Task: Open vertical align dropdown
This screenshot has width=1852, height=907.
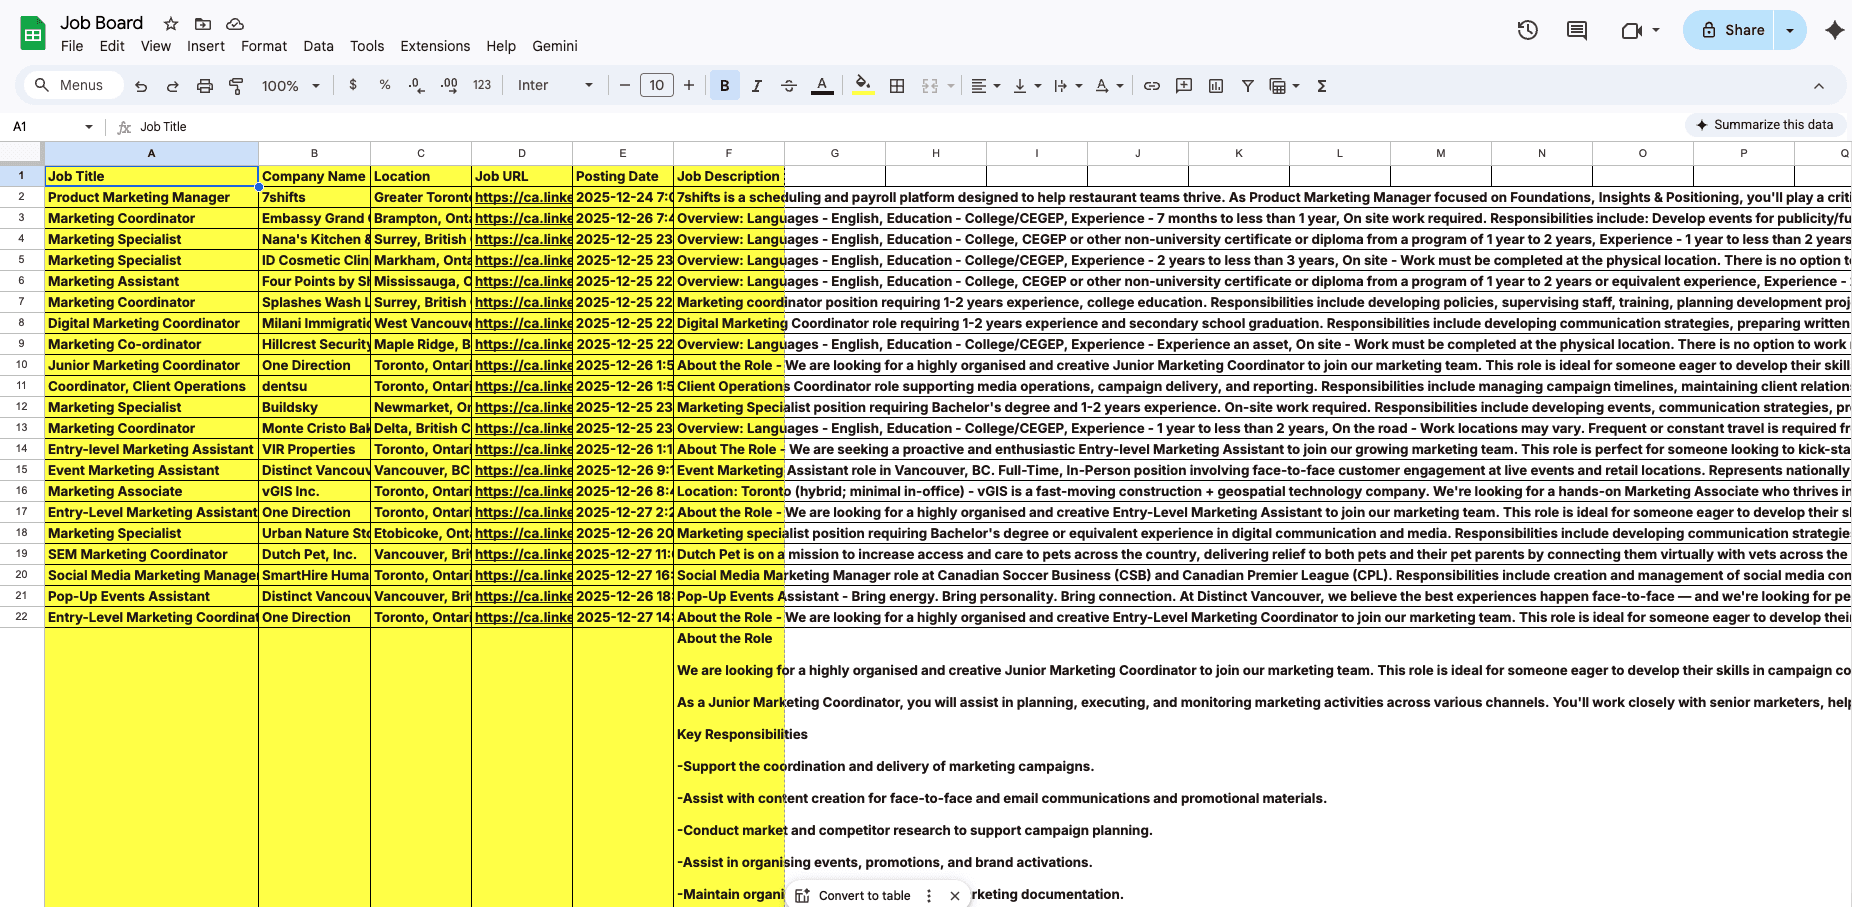Action: coord(1027,86)
